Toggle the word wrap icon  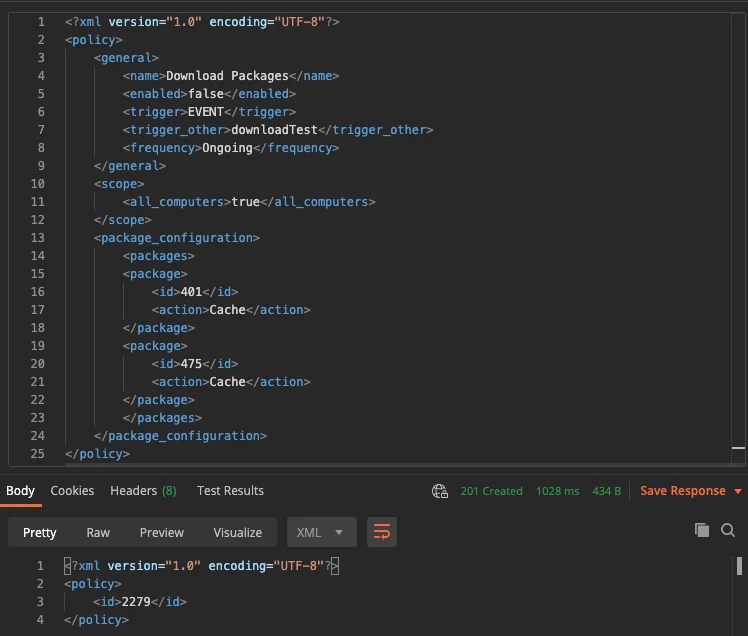pos(382,532)
